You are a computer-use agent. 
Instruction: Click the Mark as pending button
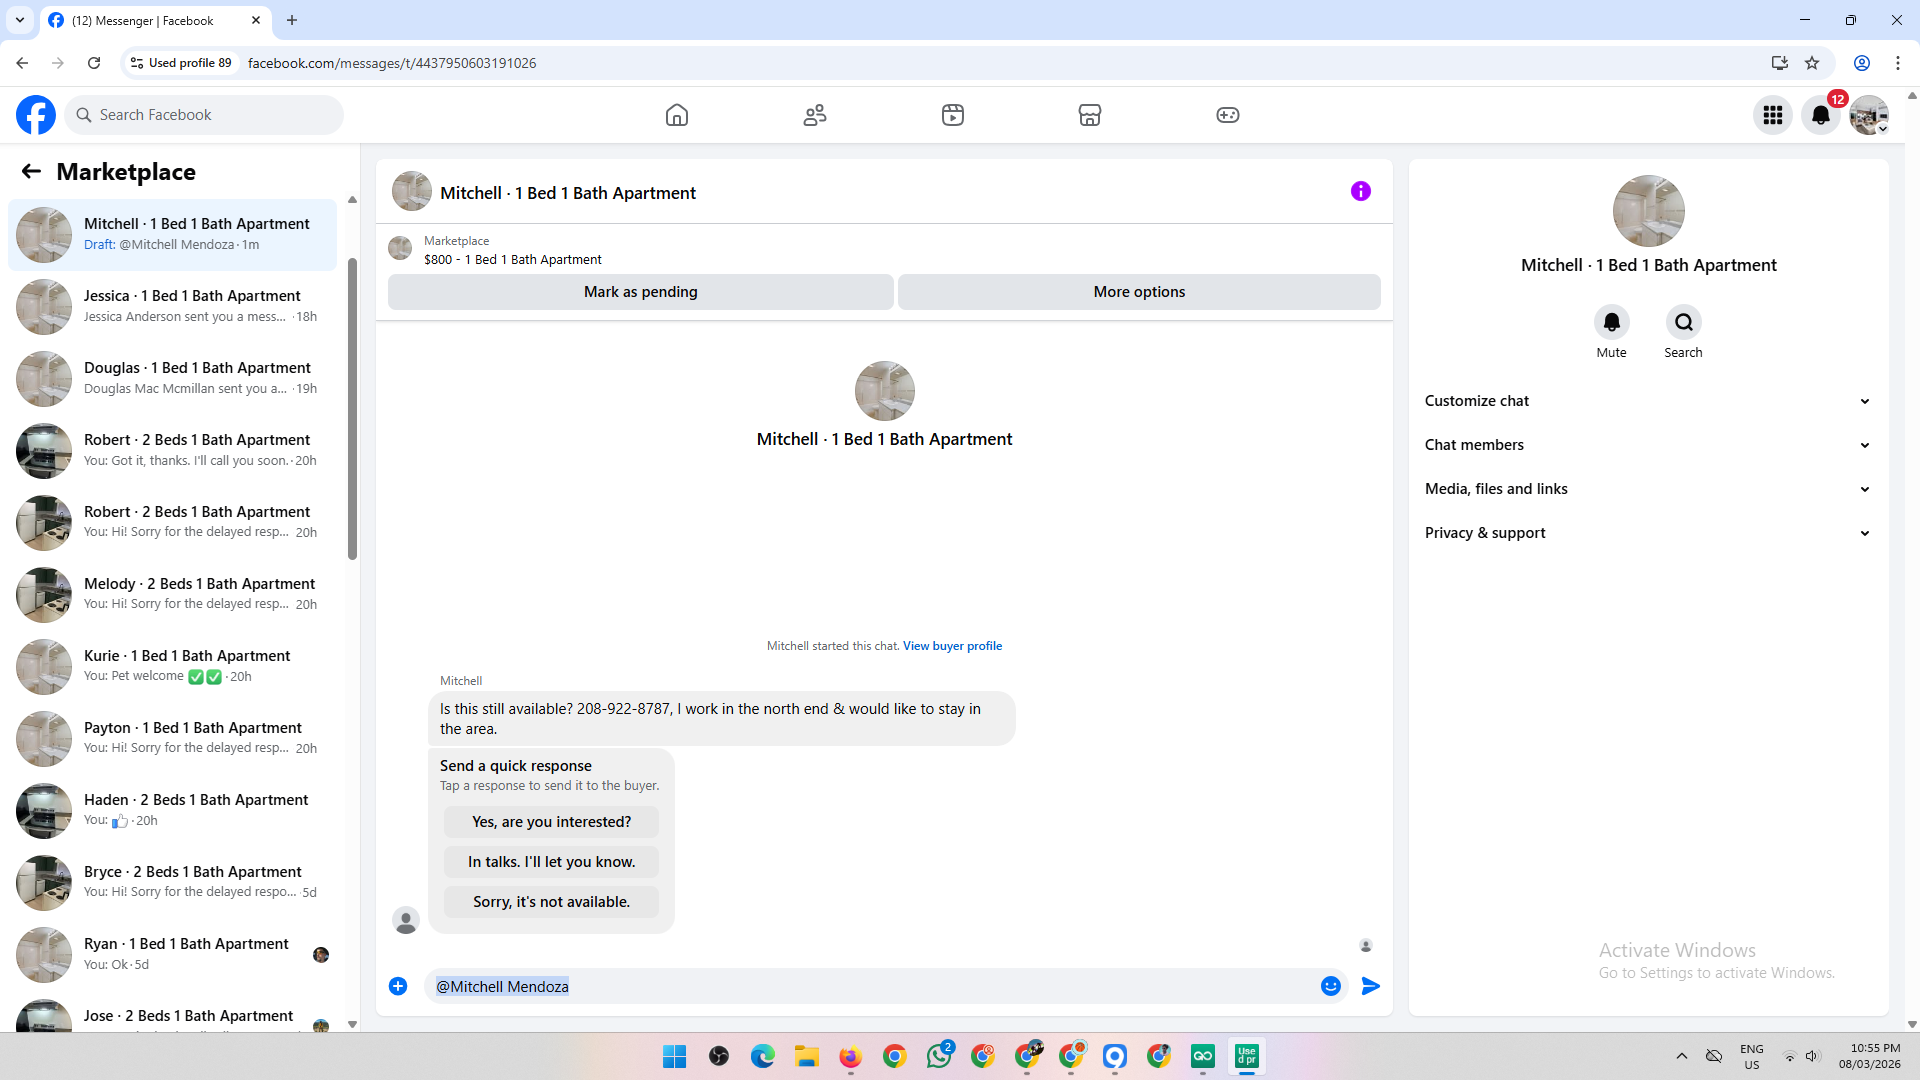pos(640,292)
